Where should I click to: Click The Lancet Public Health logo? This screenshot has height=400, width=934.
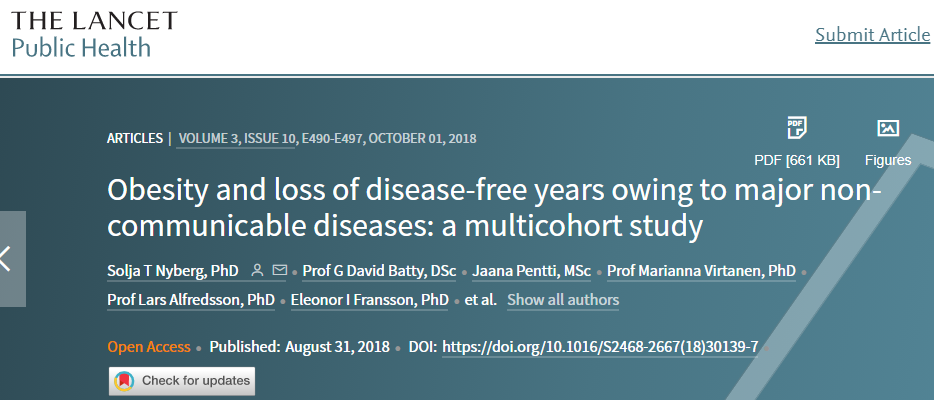94,34
